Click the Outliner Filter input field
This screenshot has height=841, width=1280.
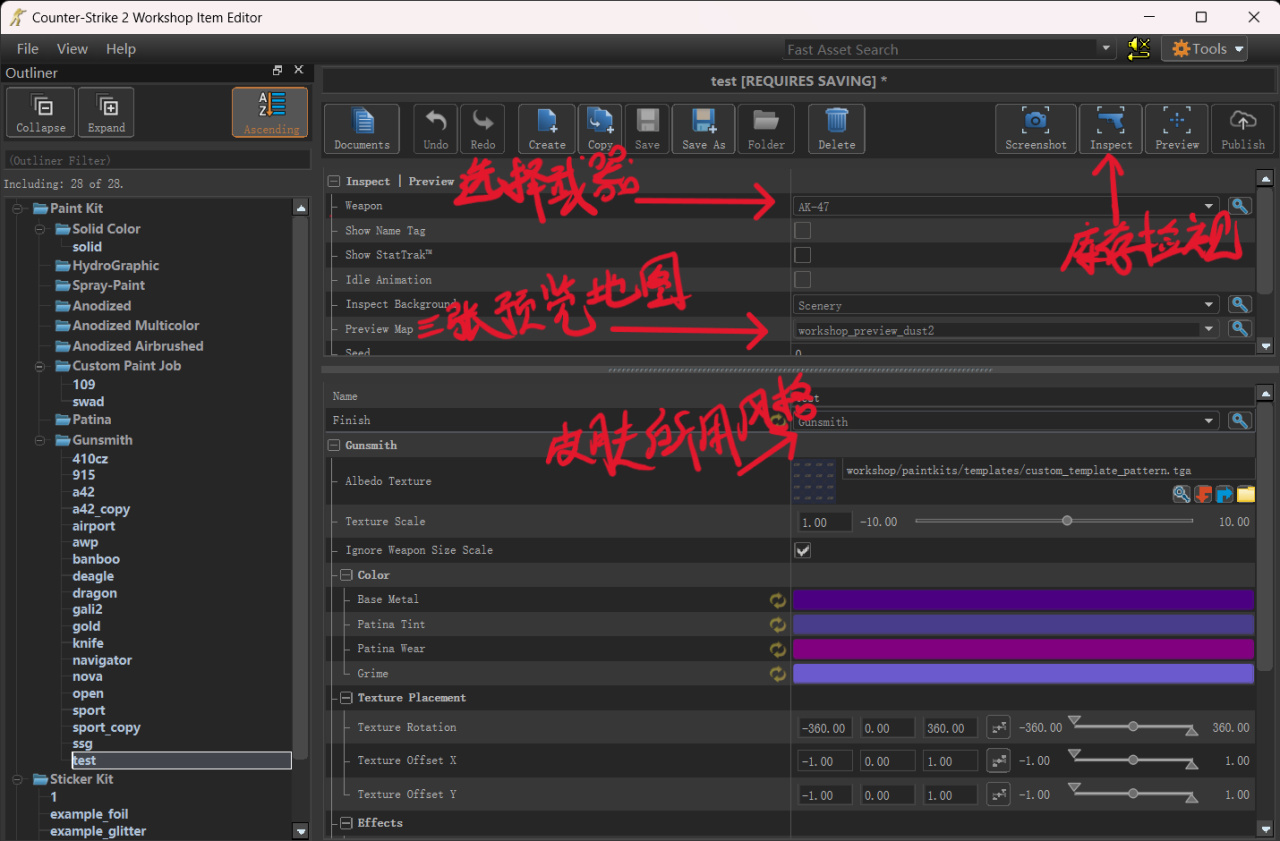click(x=157, y=160)
